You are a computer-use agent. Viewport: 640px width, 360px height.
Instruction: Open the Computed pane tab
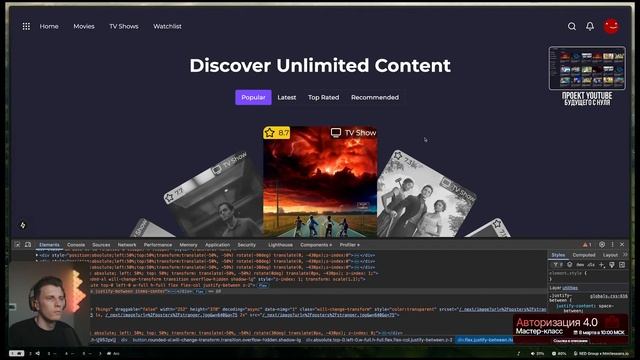pos(584,255)
